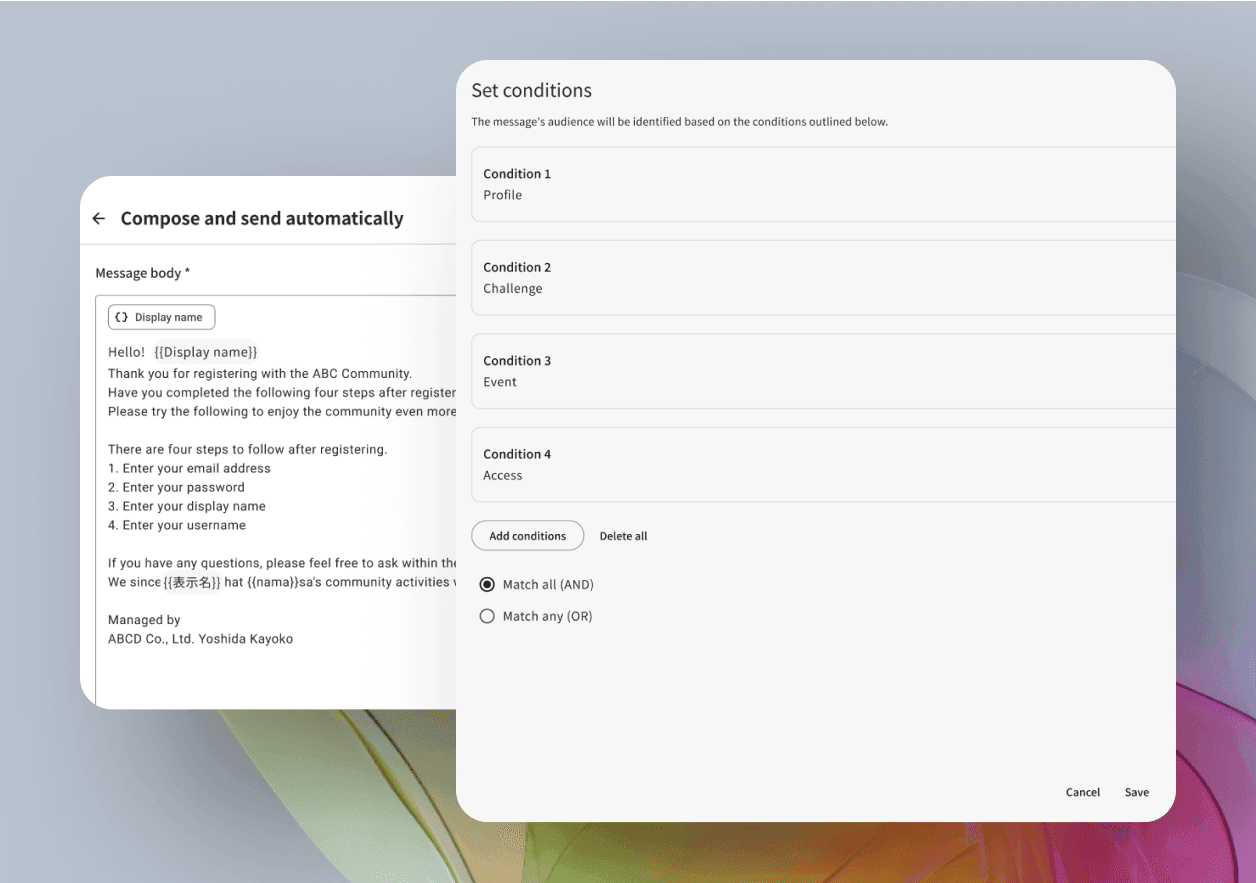Open Condition 1 Profile card
Image resolution: width=1256 pixels, height=883 pixels.
point(822,184)
